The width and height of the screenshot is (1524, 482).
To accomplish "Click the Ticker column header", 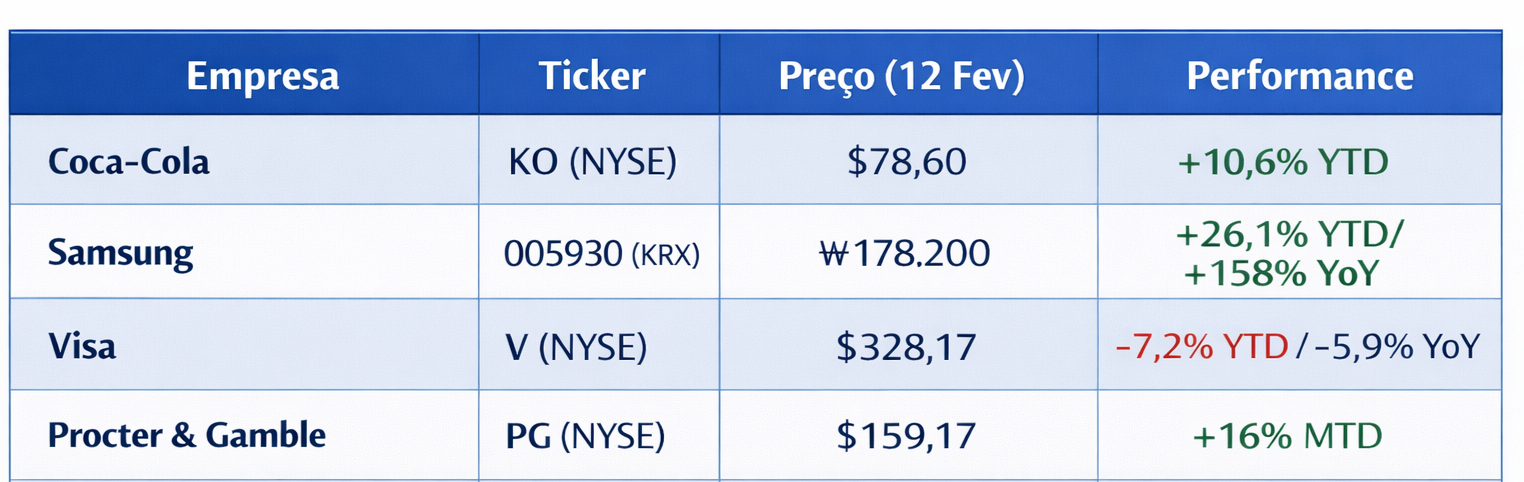I will (x=592, y=77).
